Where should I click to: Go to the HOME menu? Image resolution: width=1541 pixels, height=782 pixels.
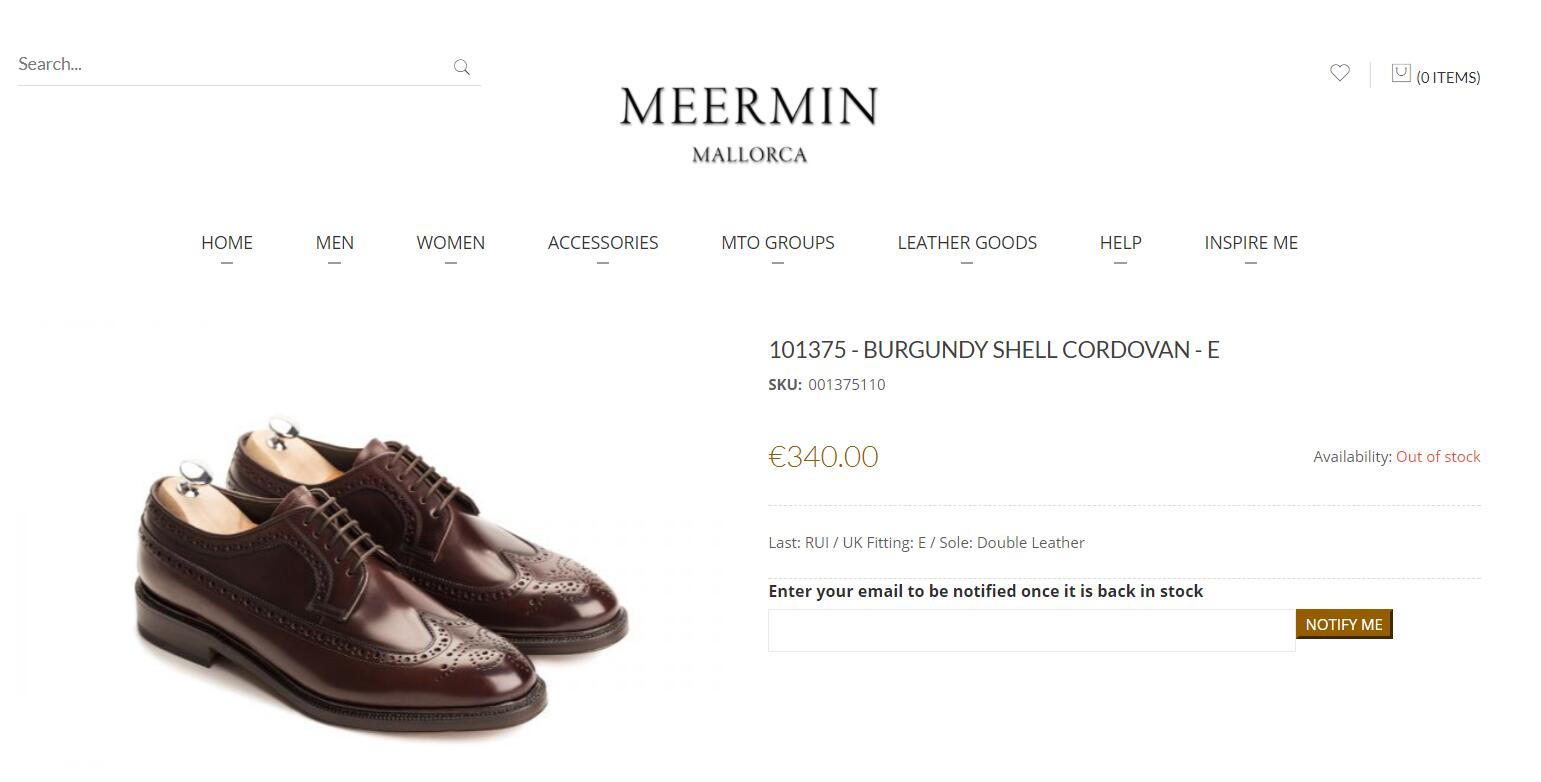(x=227, y=243)
